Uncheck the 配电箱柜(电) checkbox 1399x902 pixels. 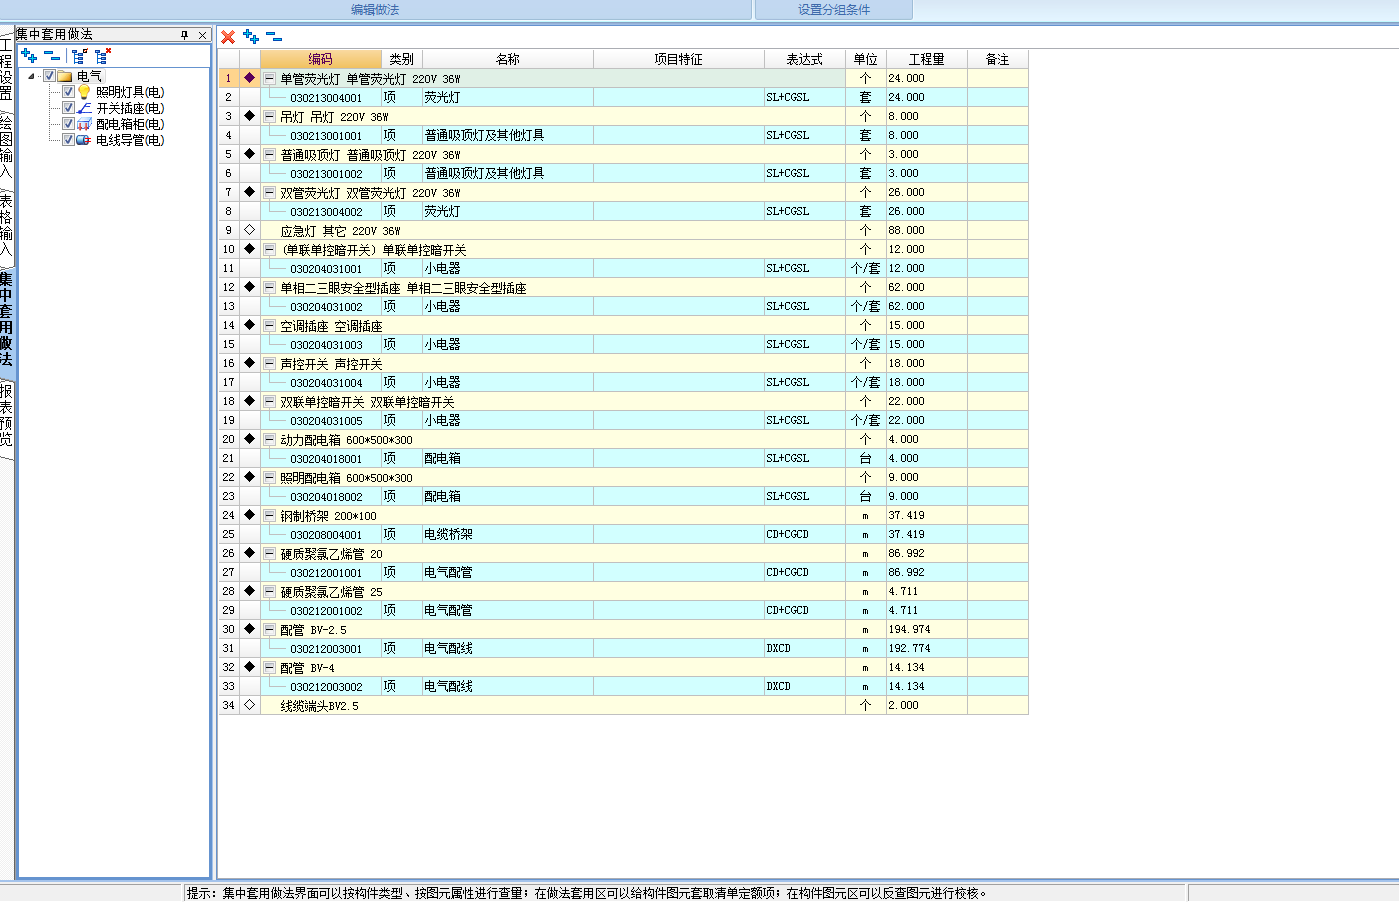(x=69, y=124)
